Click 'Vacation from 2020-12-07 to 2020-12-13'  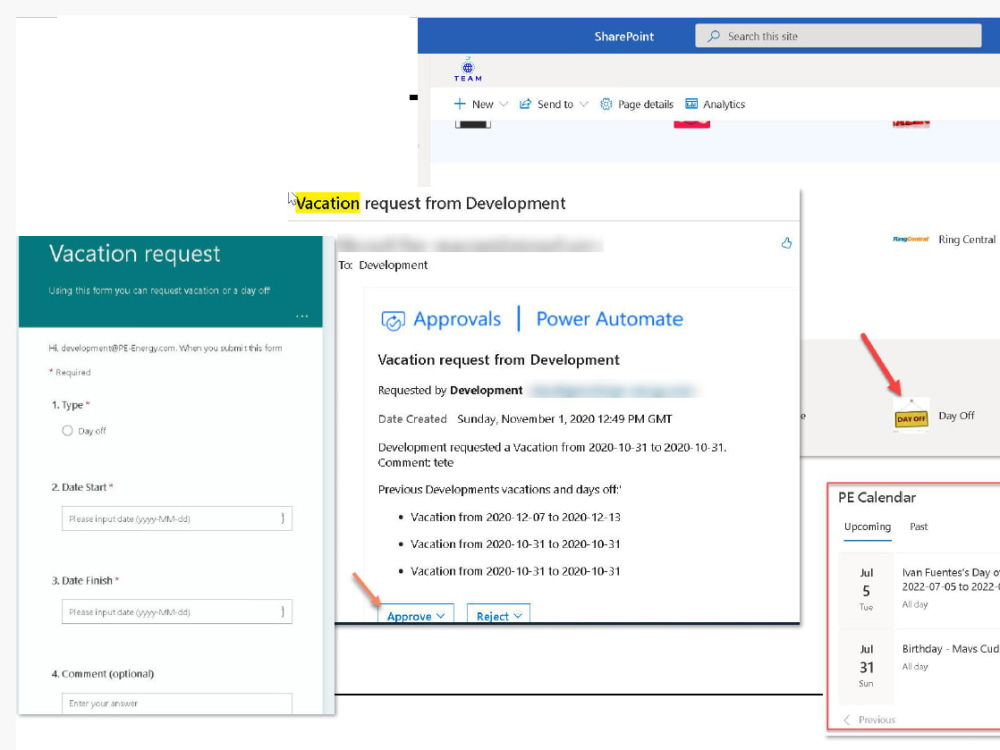515,517
